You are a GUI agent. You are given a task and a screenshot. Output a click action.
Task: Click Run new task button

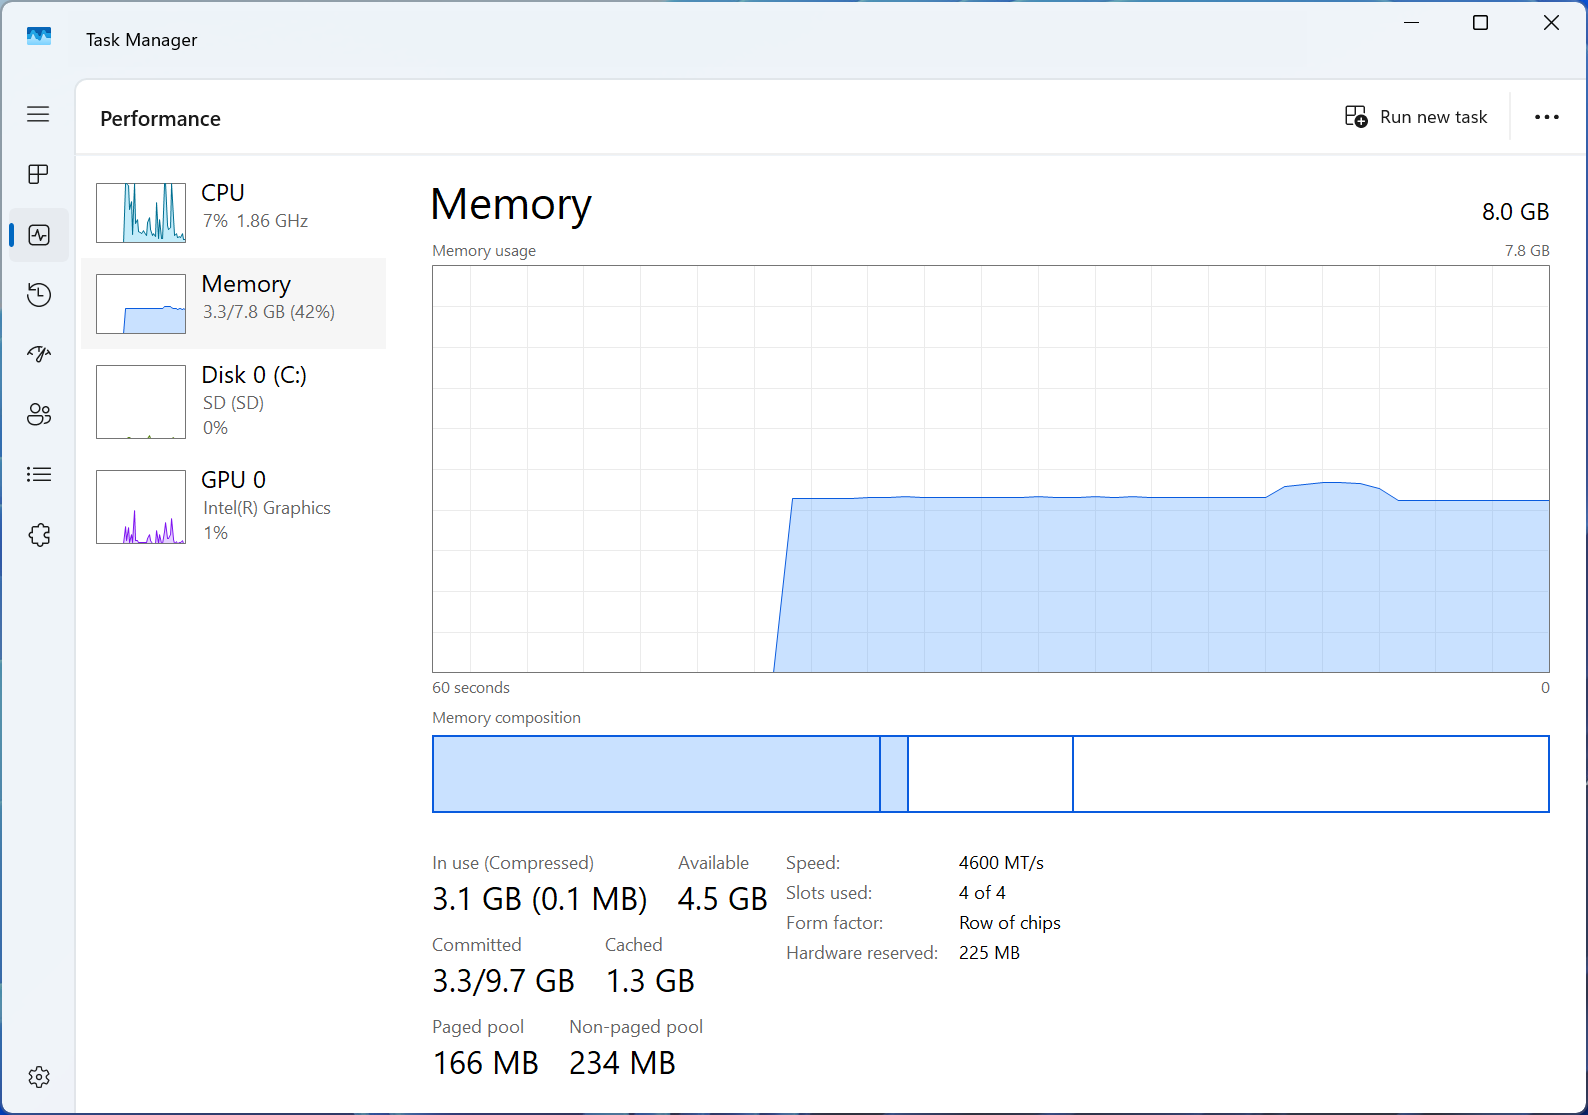tap(1415, 117)
